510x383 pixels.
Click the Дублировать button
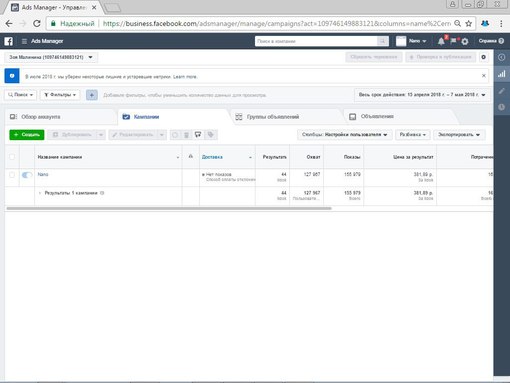pos(72,135)
